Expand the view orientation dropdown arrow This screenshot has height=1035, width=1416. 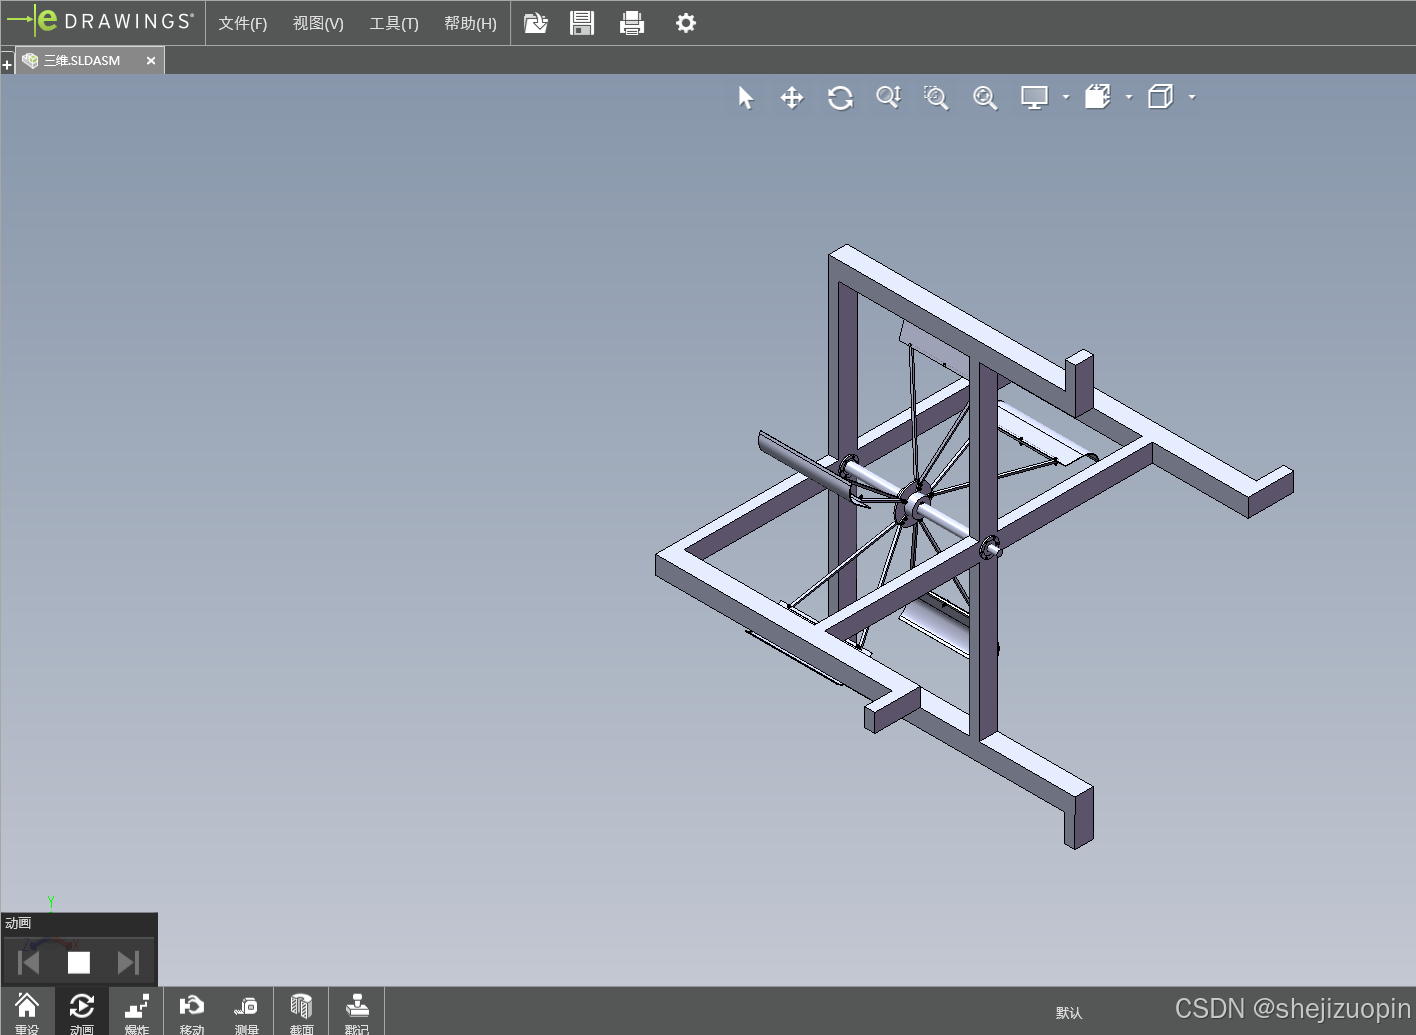[1192, 97]
